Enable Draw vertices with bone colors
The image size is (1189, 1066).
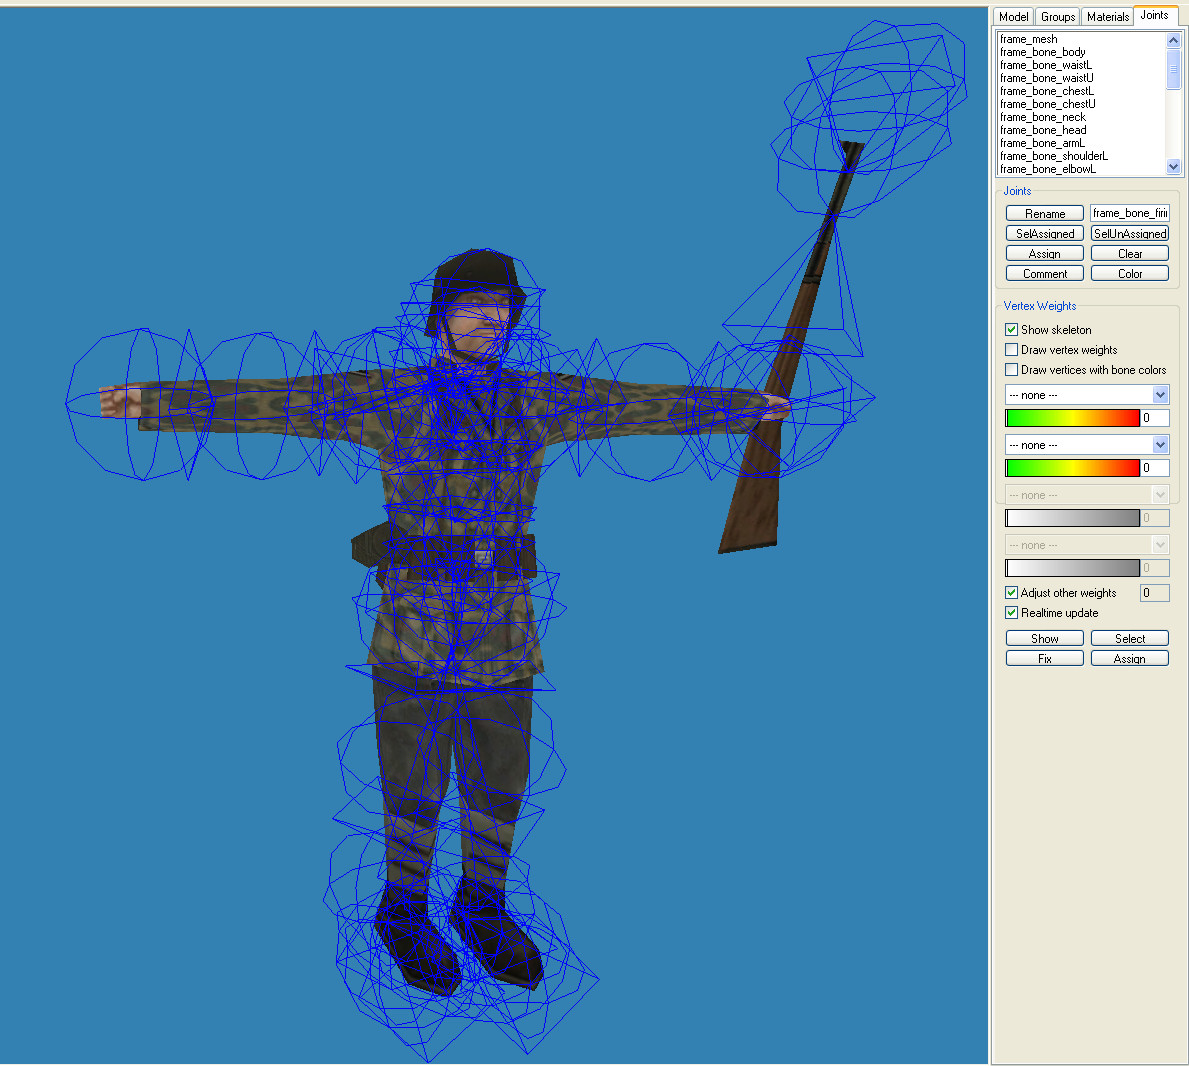(1011, 370)
